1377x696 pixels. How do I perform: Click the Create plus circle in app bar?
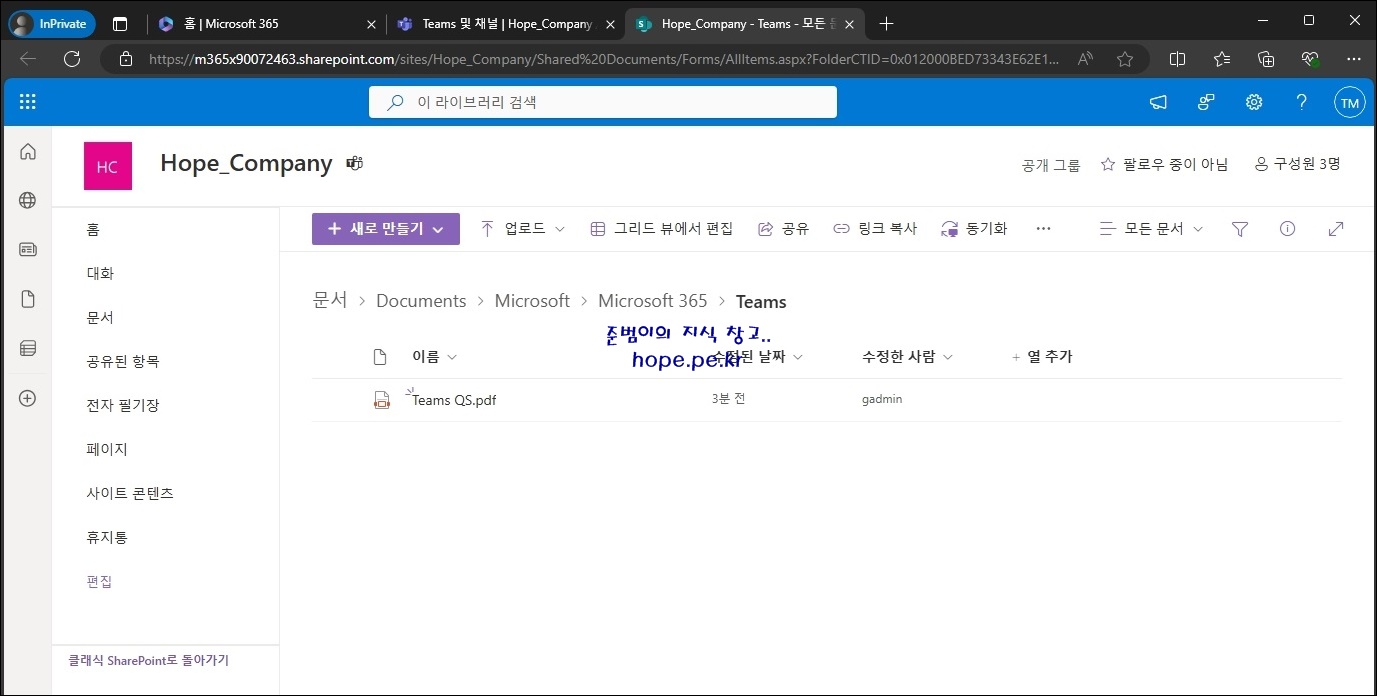28,398
